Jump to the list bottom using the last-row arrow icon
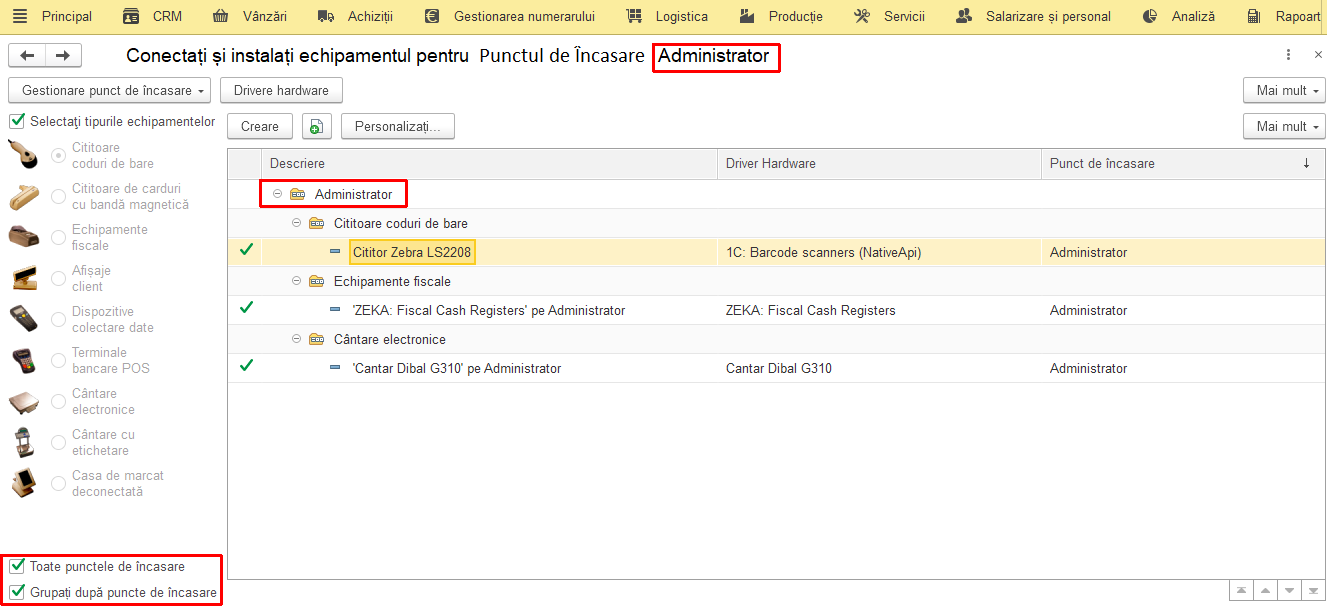This screenshot has width=1327, height=613. pyautogui.click(x=1313, y=591)
